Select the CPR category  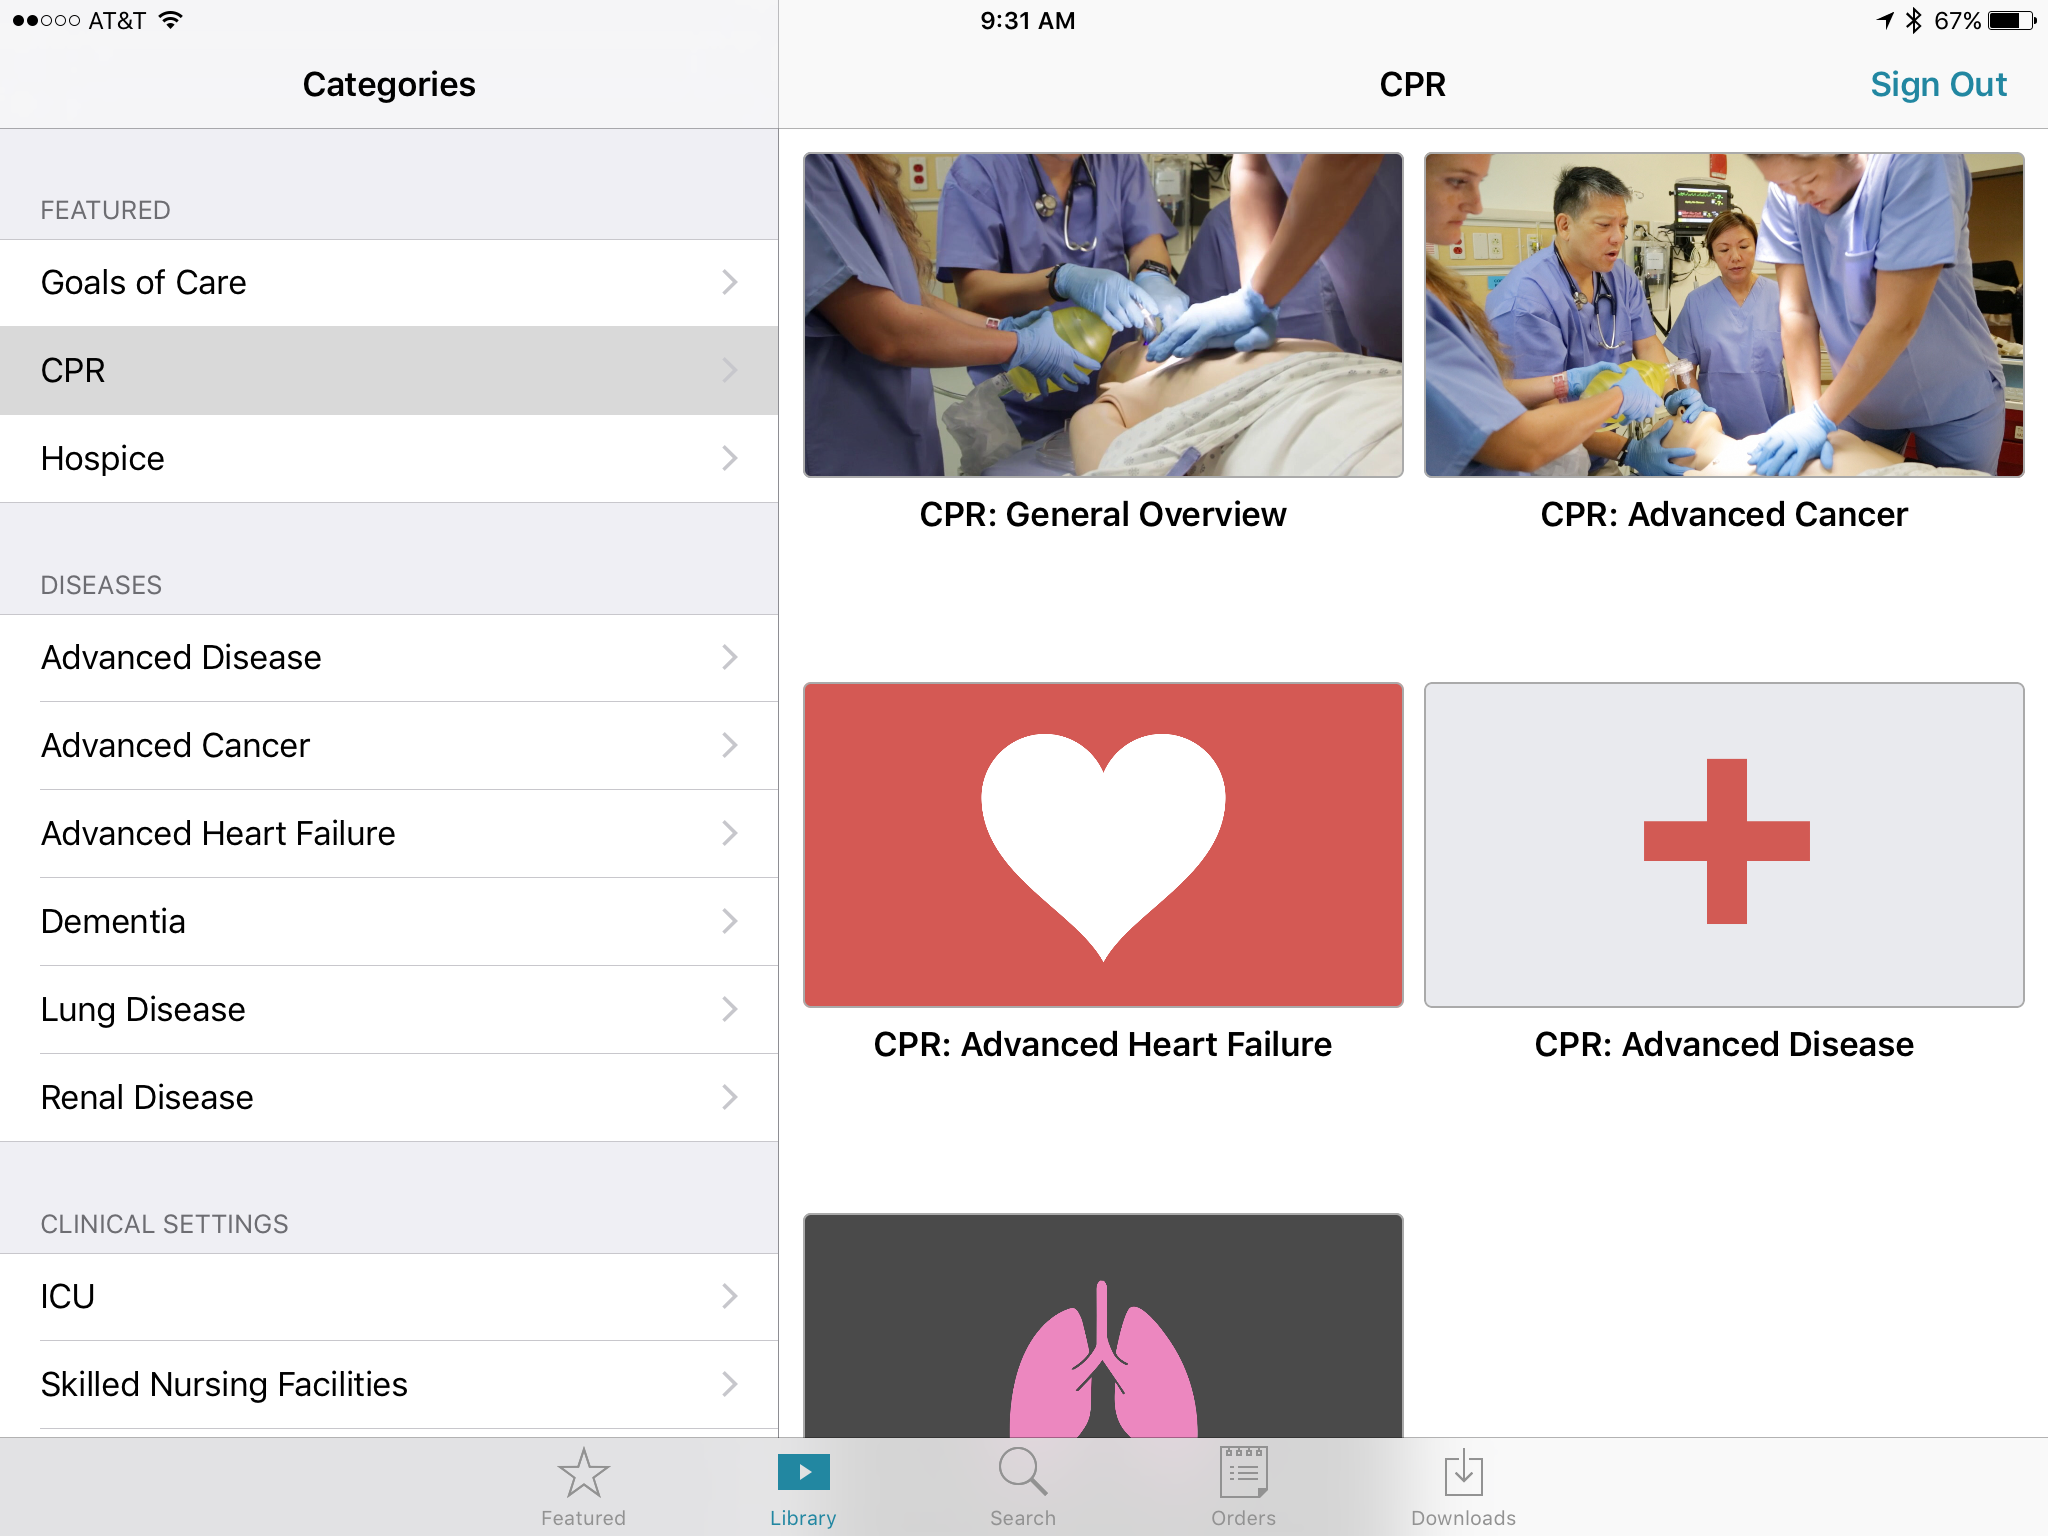[389, 371]
